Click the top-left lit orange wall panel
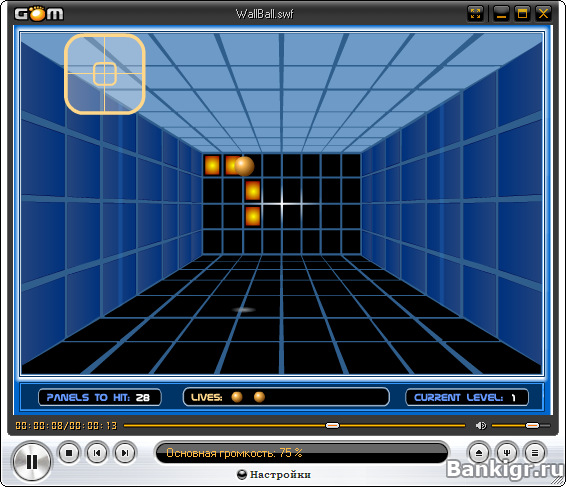566x487 pixels. point(212,165)
